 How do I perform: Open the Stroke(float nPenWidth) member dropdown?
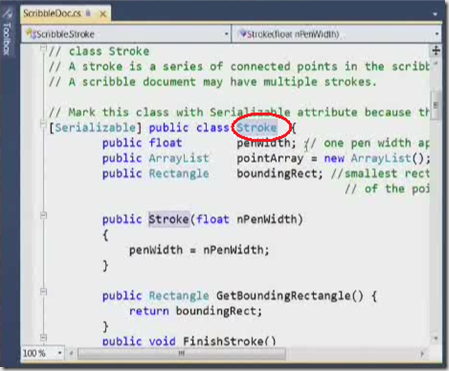(x=336, y=34)
